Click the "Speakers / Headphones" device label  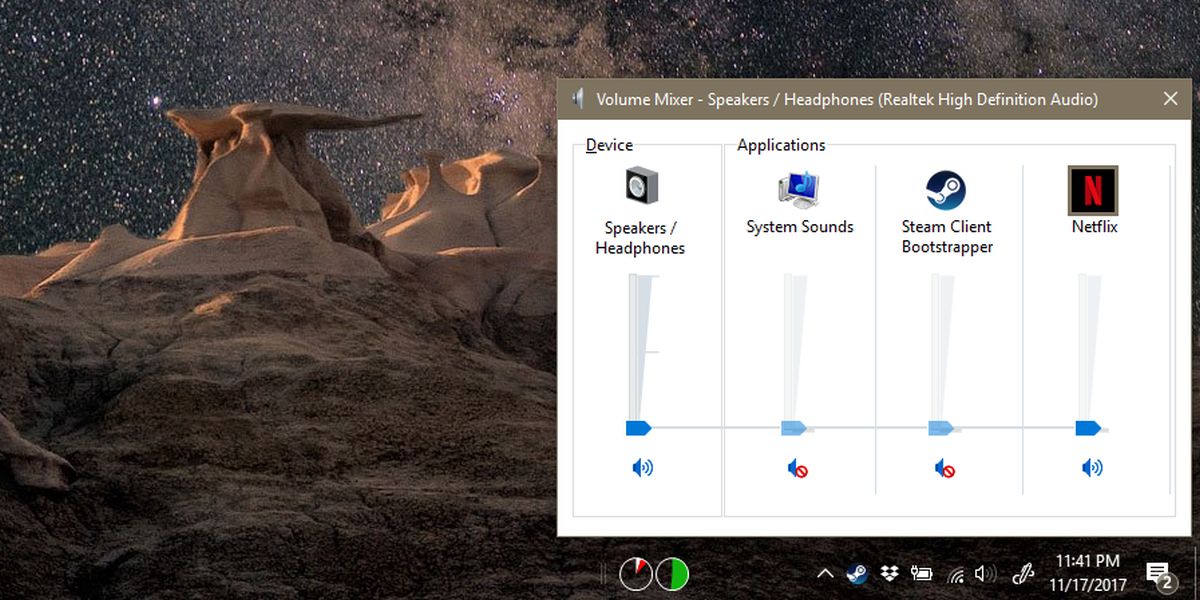coord(640,238)
